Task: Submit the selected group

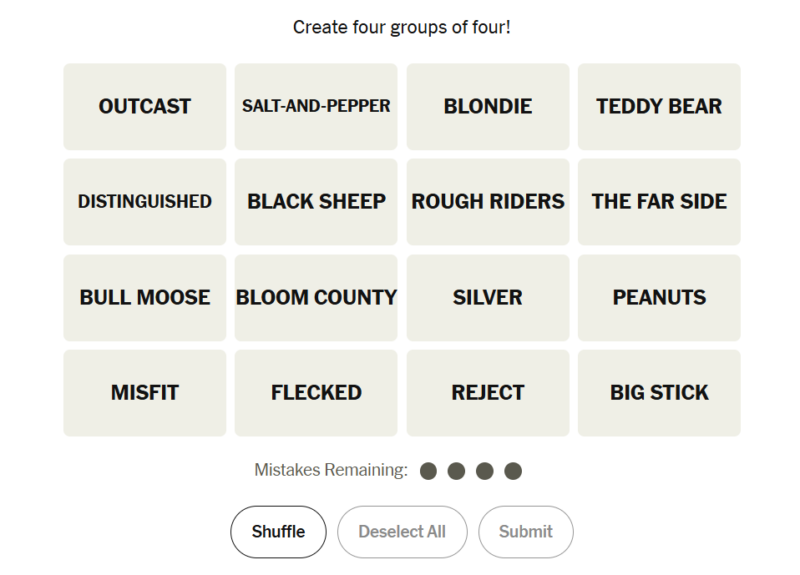Action: 526,531
